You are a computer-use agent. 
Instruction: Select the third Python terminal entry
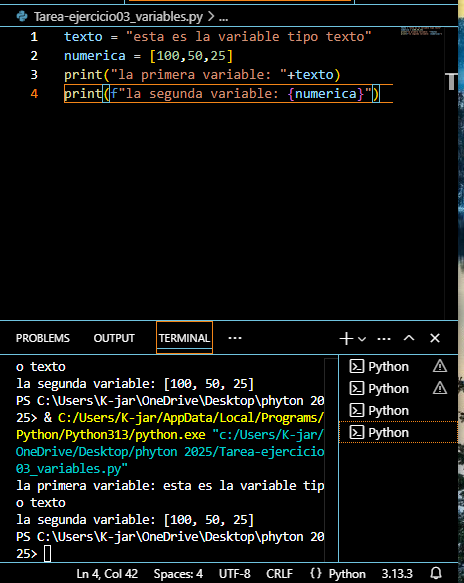pos(398,410)
